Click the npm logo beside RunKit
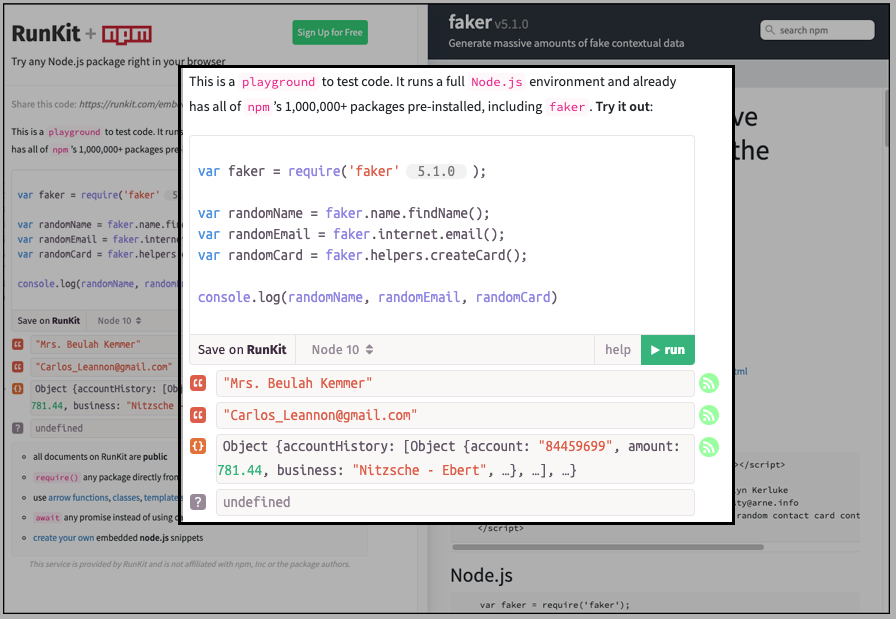The width and height of the screenshot is (896, 619). pos(127,35)
